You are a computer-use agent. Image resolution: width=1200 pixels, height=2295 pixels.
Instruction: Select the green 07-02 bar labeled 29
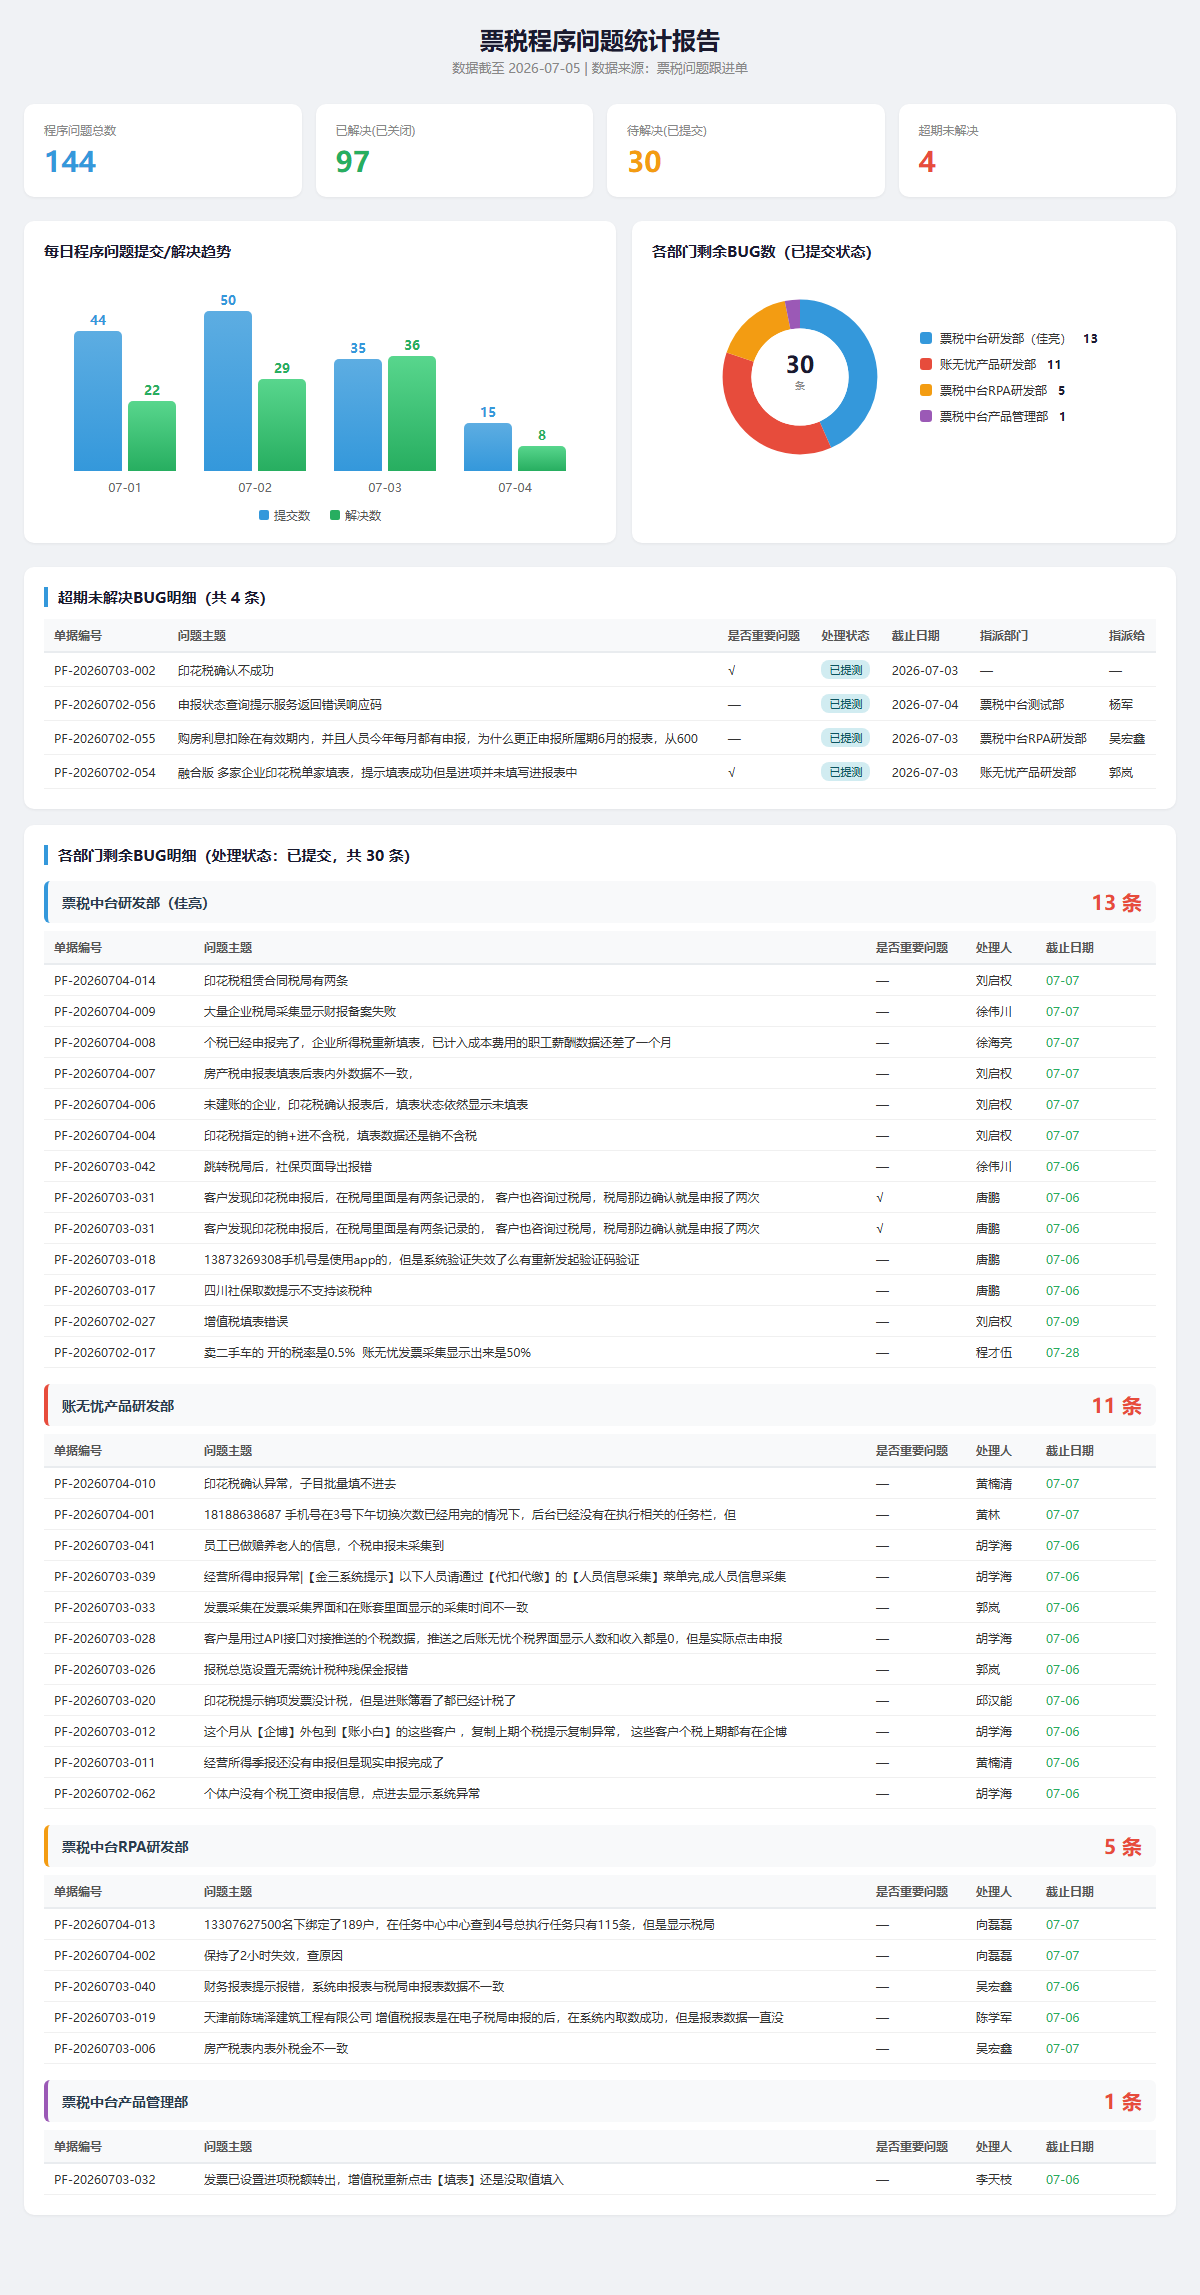(x=282, y=425)
